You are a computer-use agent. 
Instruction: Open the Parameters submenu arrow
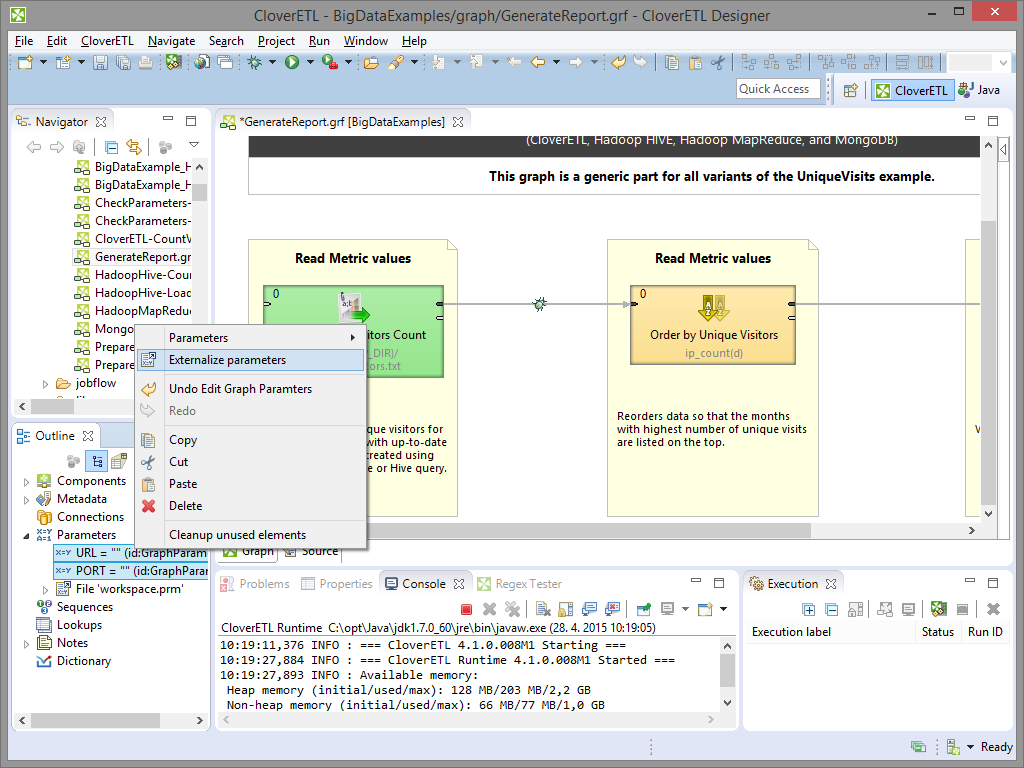[x=352, y=338]
